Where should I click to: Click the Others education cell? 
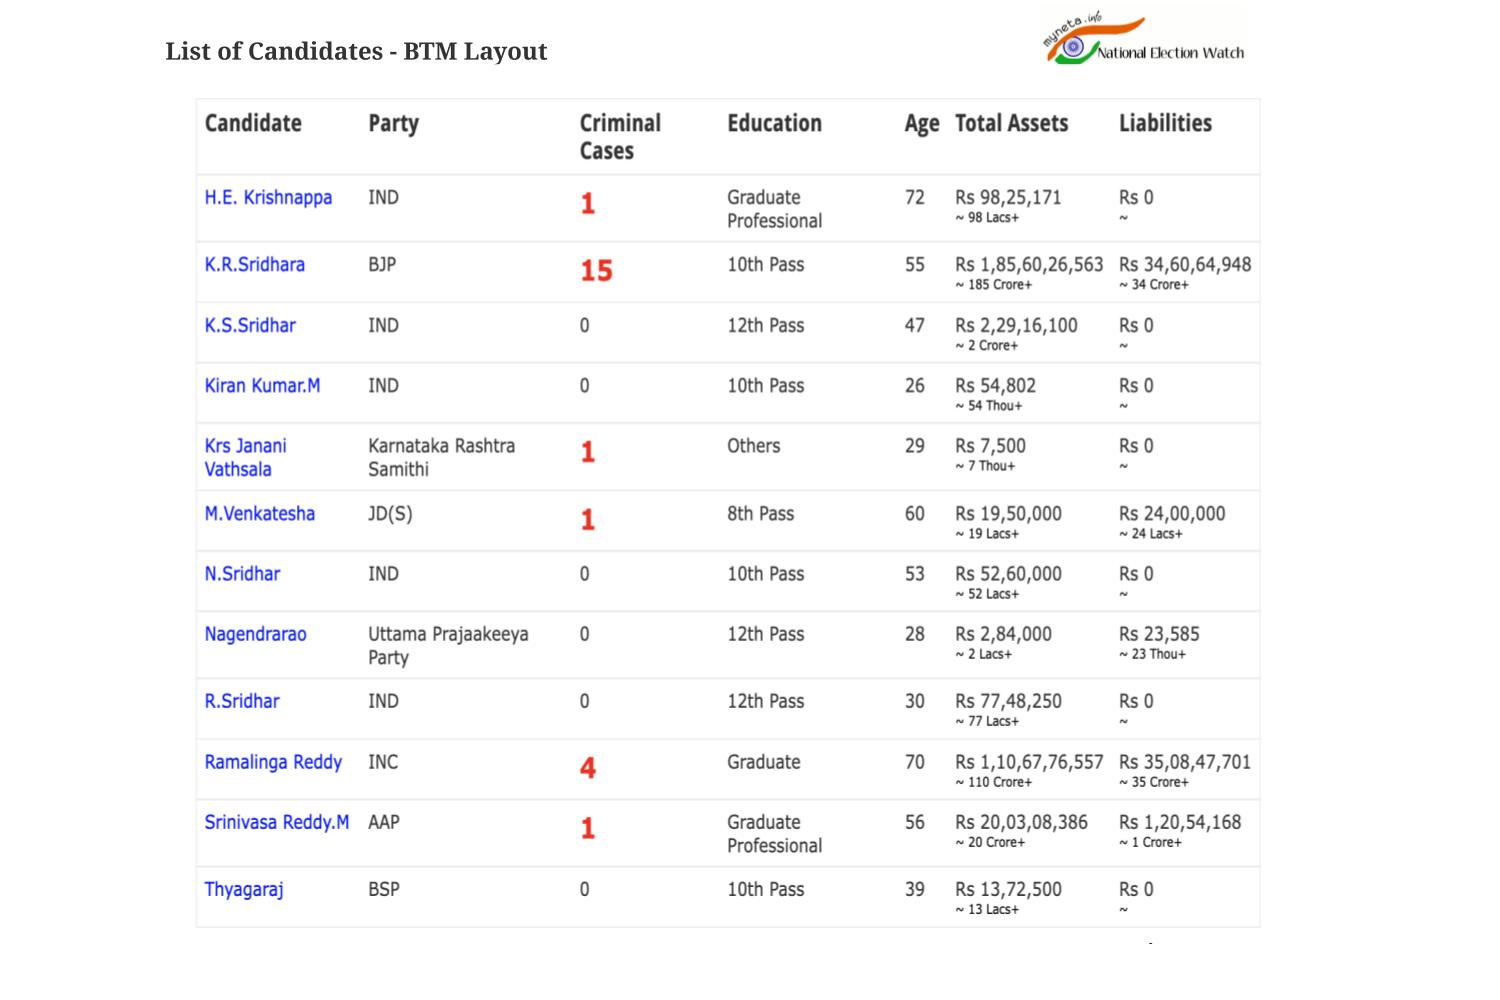tap(753, 446)
